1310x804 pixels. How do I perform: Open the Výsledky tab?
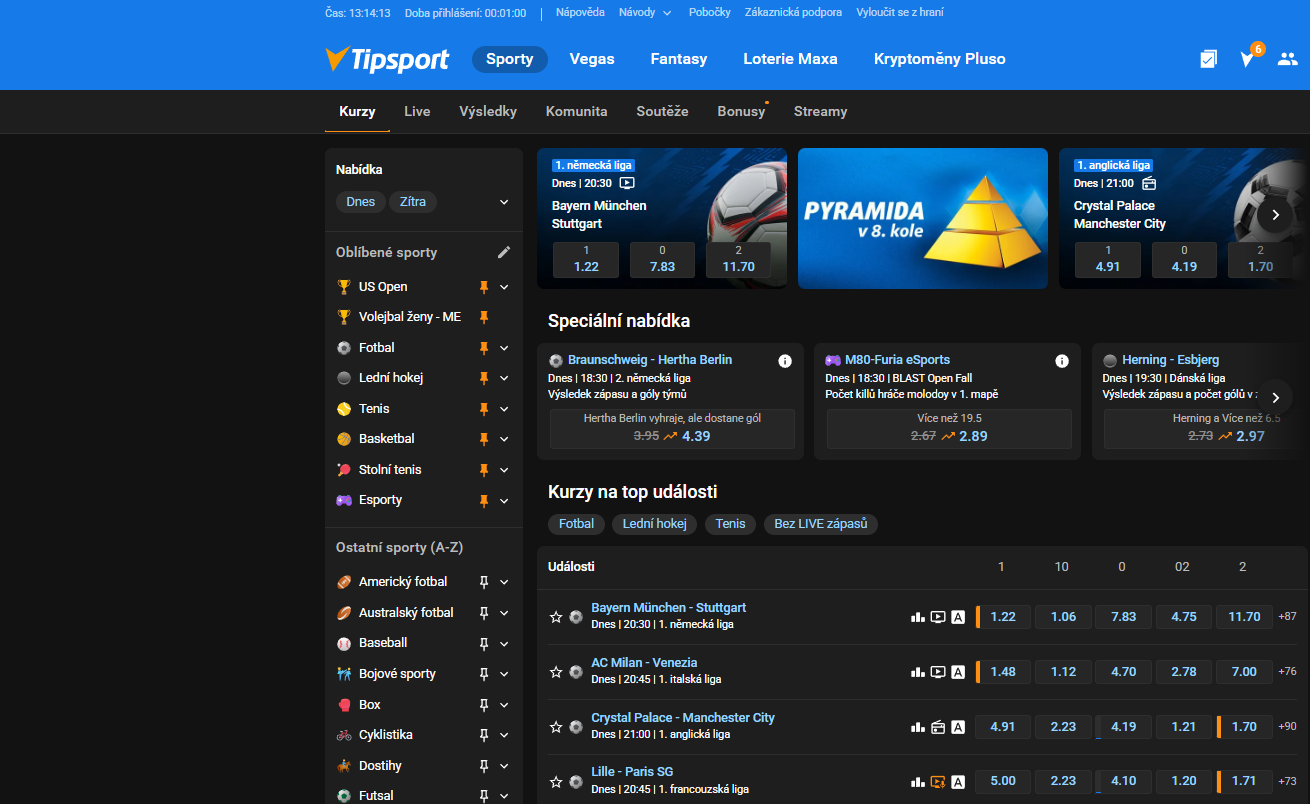tap(488, 111)
